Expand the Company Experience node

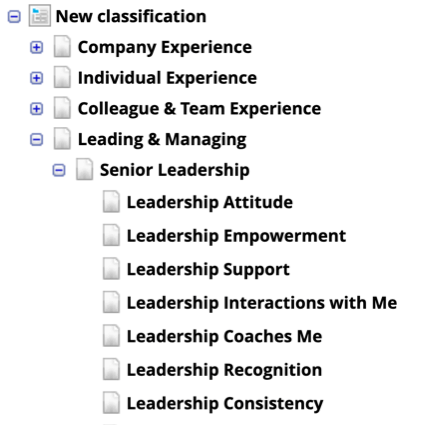(36, 47)
